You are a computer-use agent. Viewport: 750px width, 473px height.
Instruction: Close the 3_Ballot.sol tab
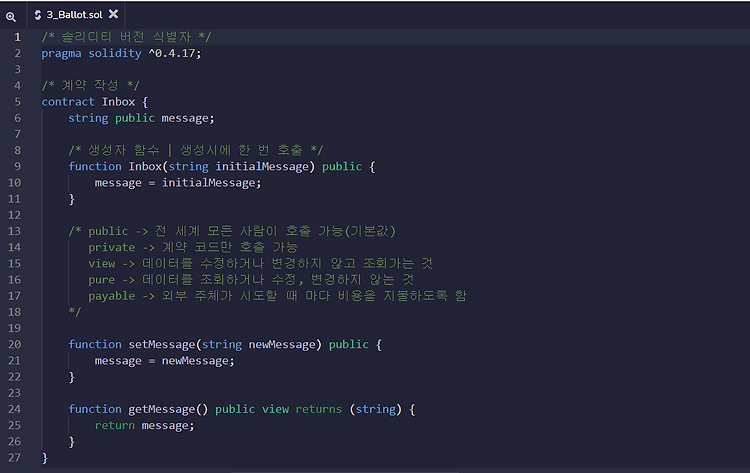point(113,14)
